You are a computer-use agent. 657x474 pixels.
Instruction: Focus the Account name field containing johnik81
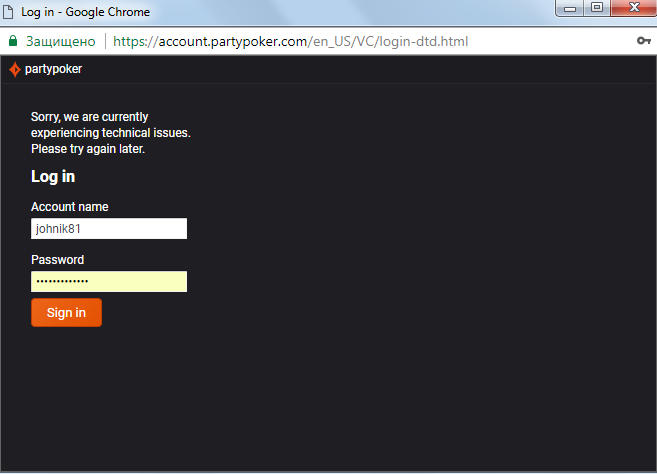click(109, 228)
